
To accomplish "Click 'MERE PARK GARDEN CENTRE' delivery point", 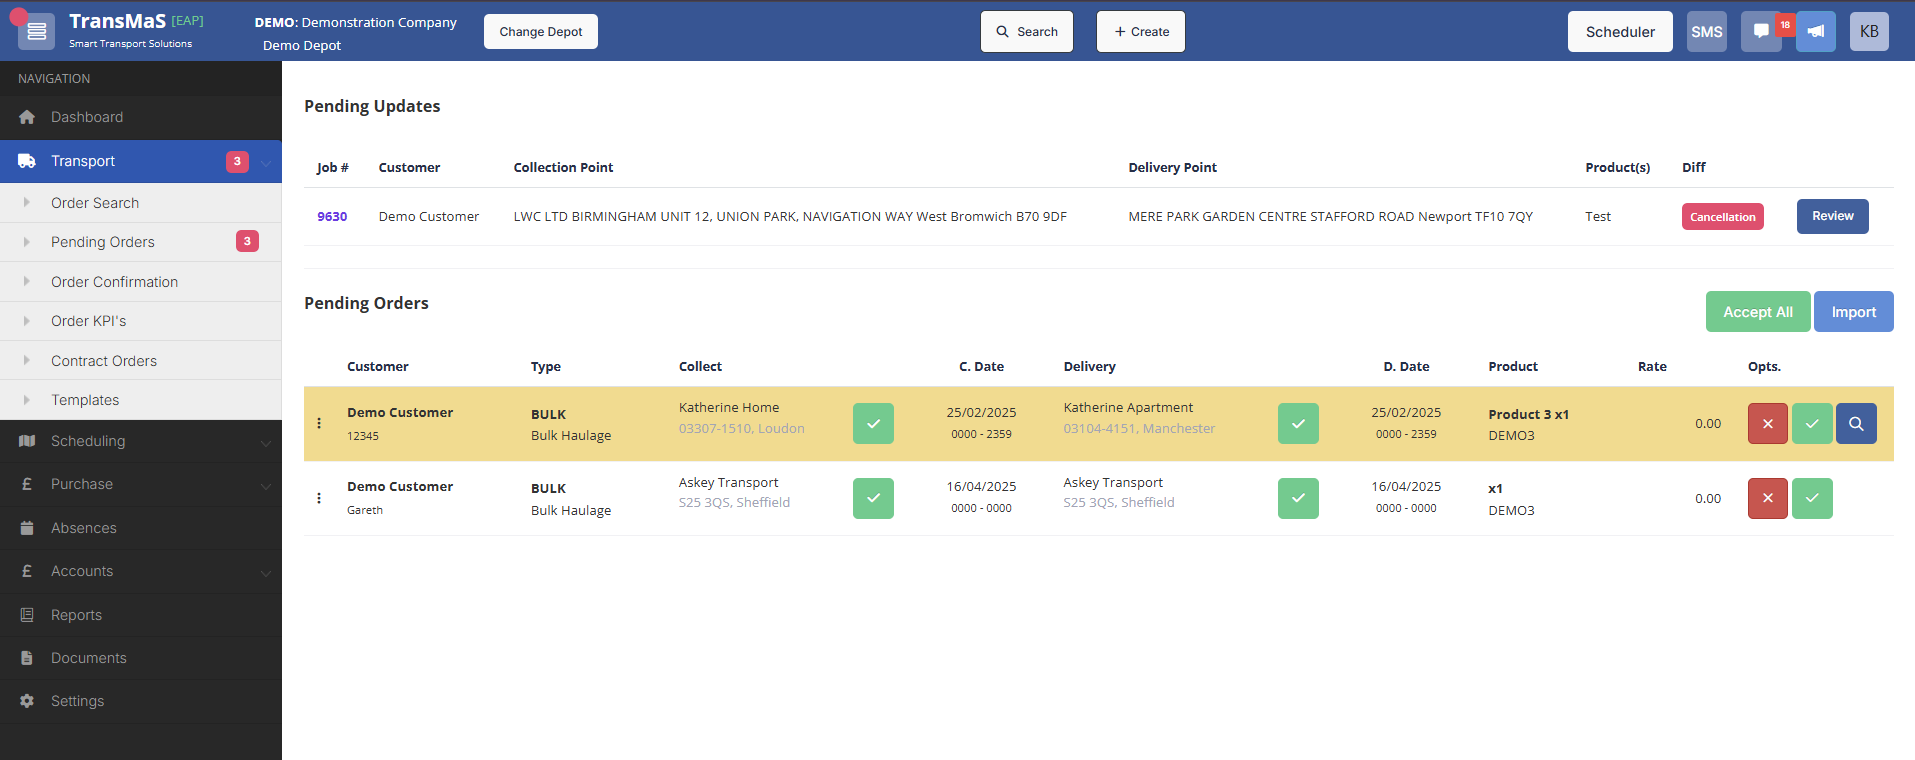I will (1331, 216).
